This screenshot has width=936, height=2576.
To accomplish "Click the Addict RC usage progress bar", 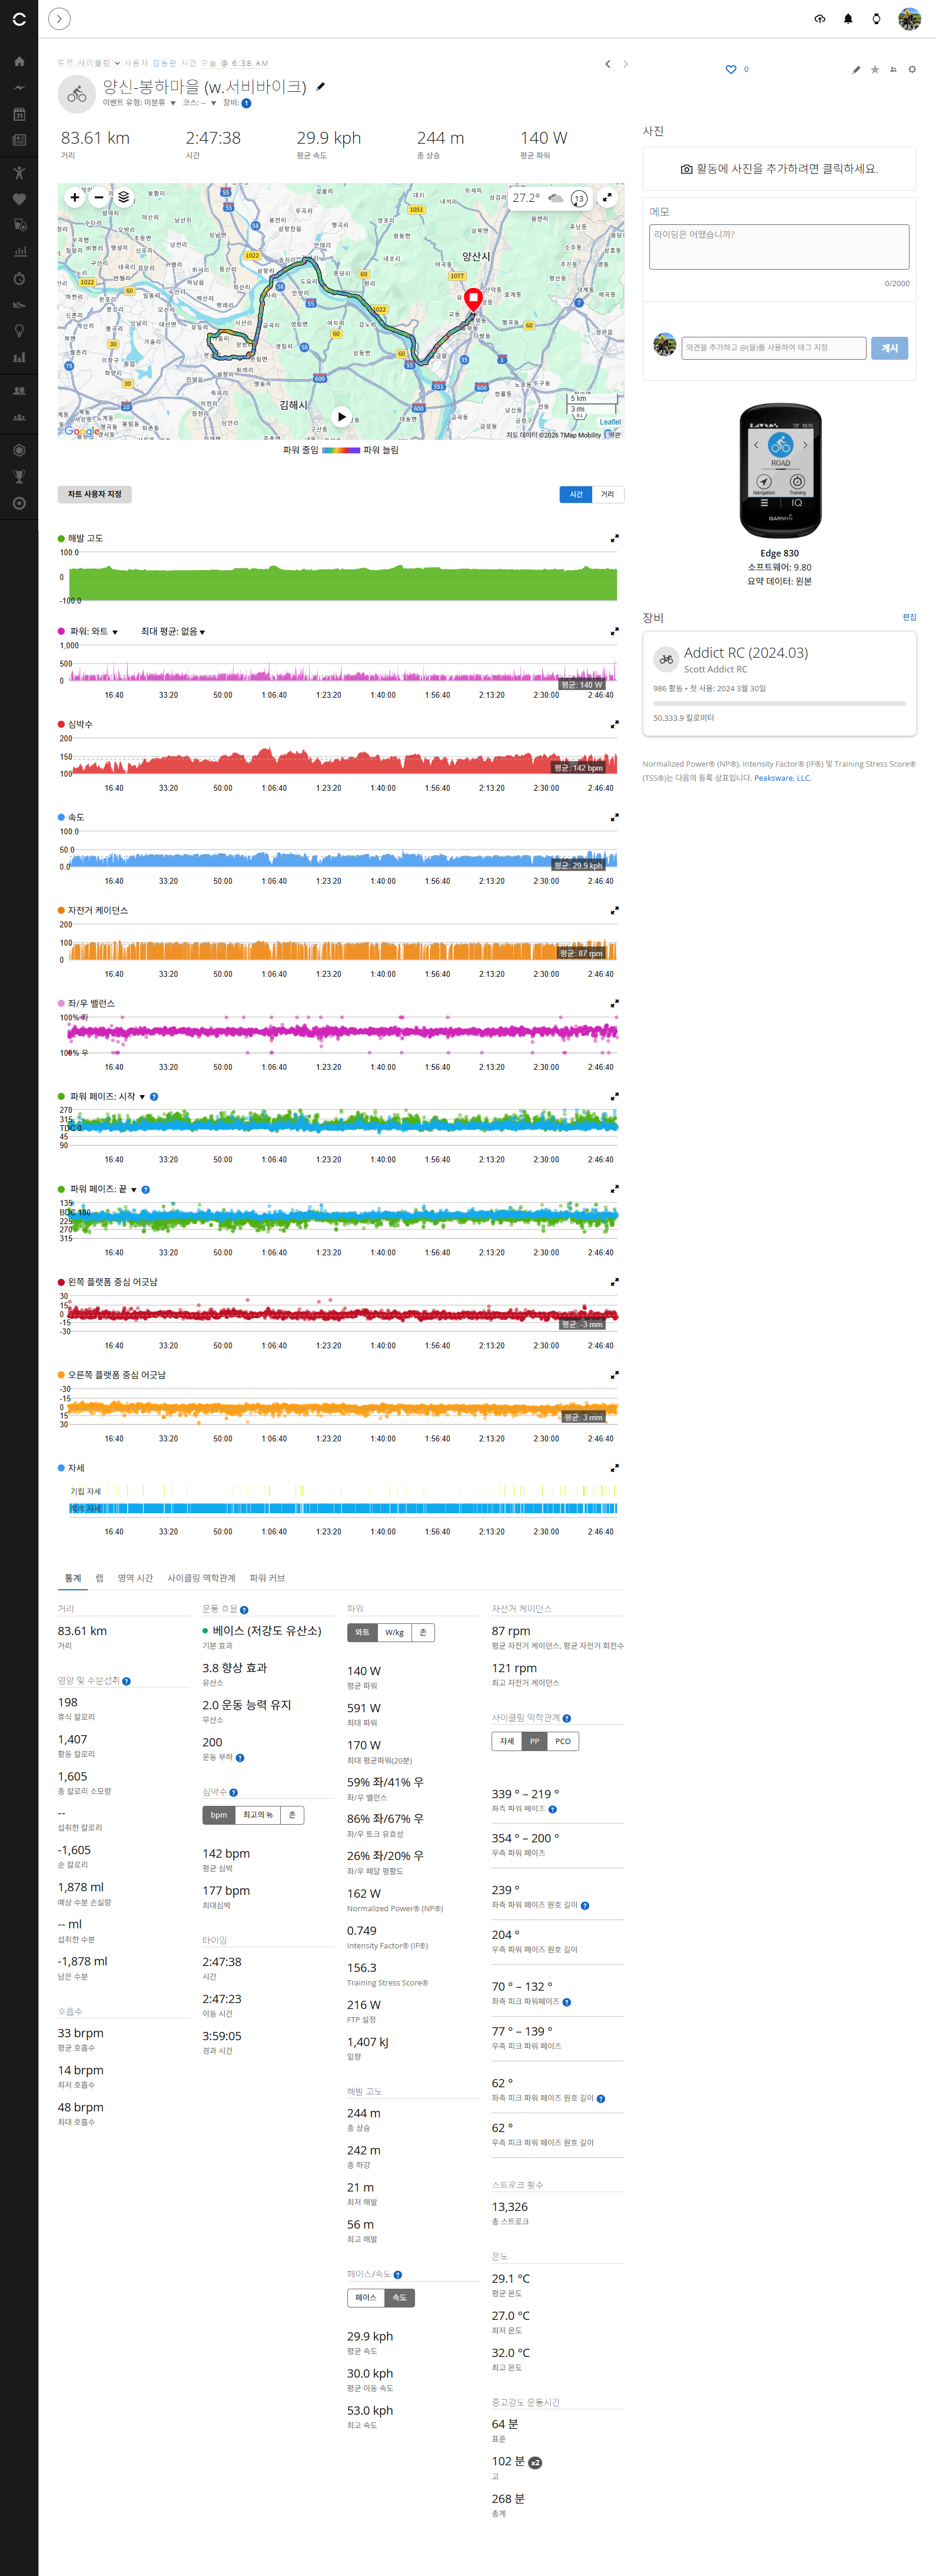I will coord(779,704).
